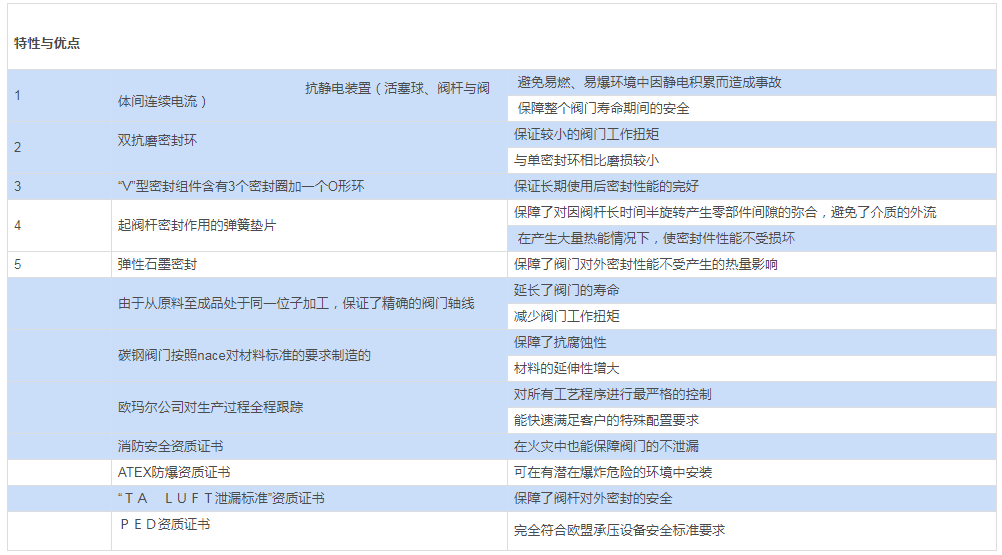
Task: Select the ATEX防爆资质证书 cell
Action: pyautogui.click(x=174, y=472)
